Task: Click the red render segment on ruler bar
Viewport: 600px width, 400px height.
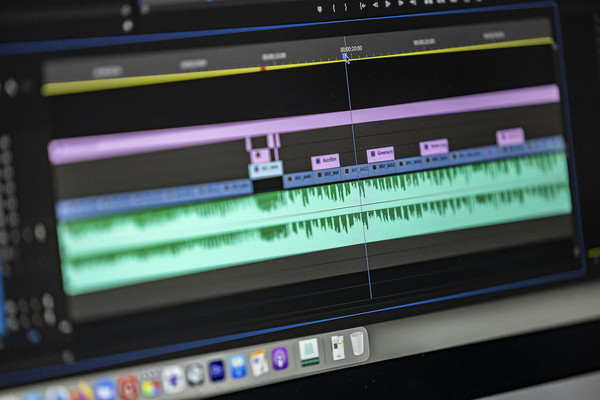Action: point(263,69)
